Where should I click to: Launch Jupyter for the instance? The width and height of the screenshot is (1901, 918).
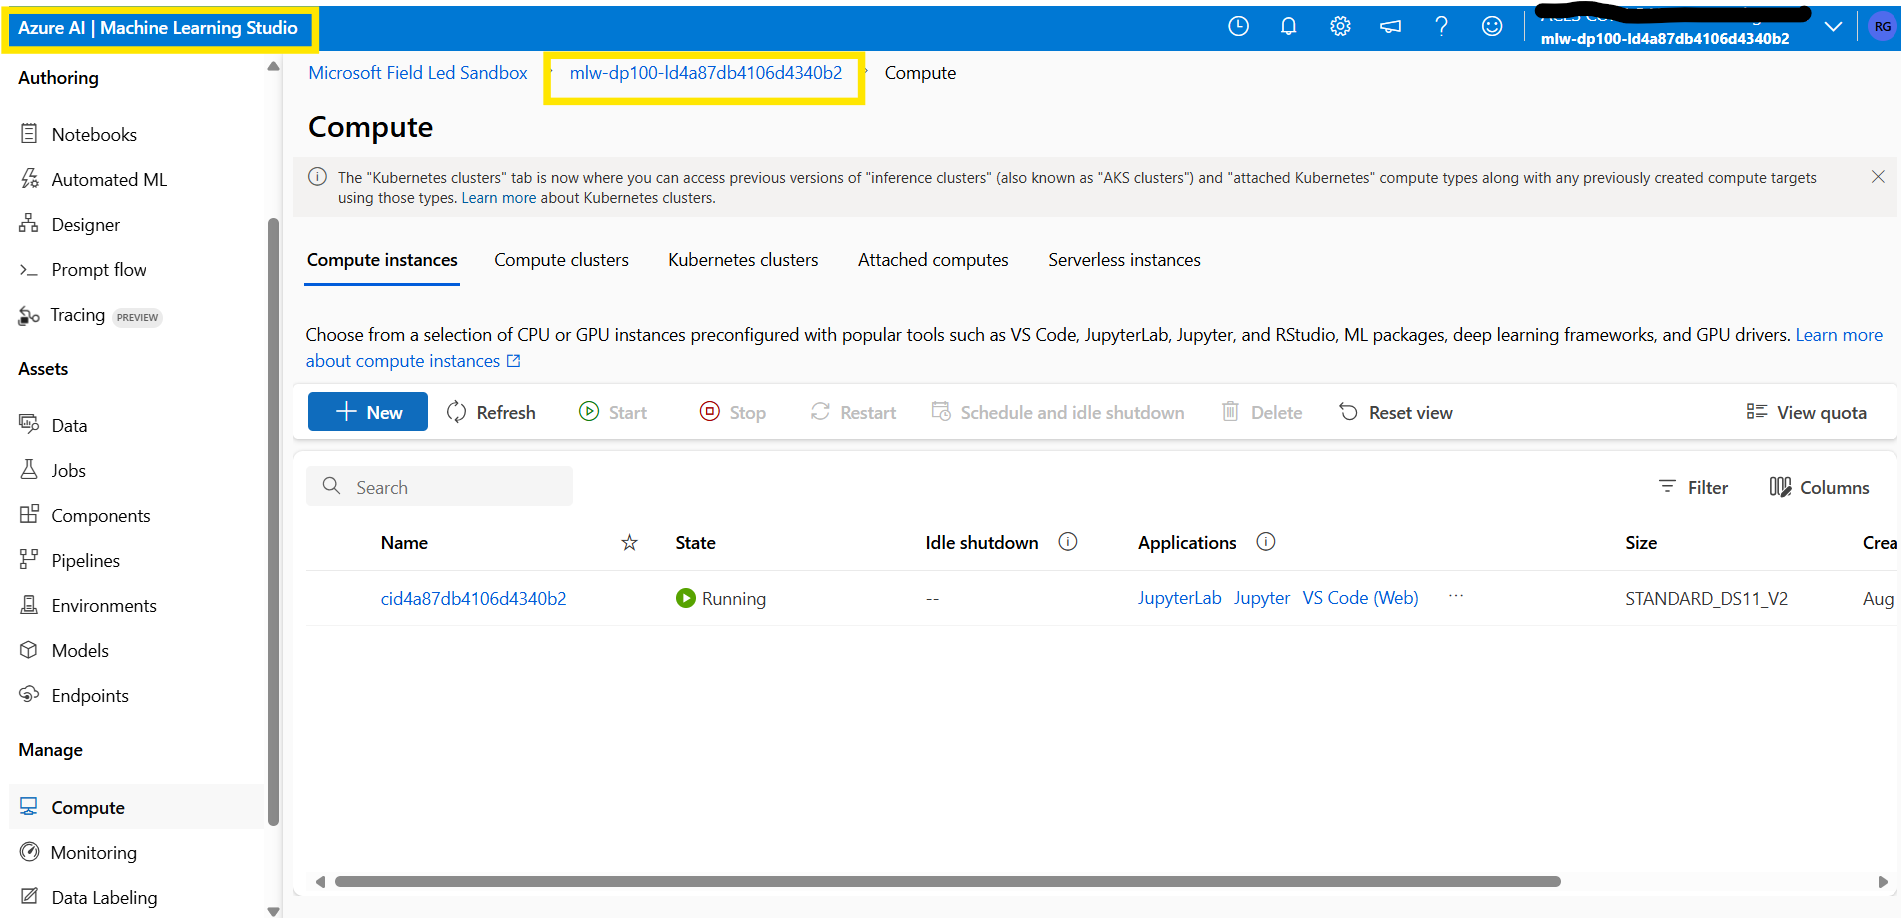(x=1262, y=598)
